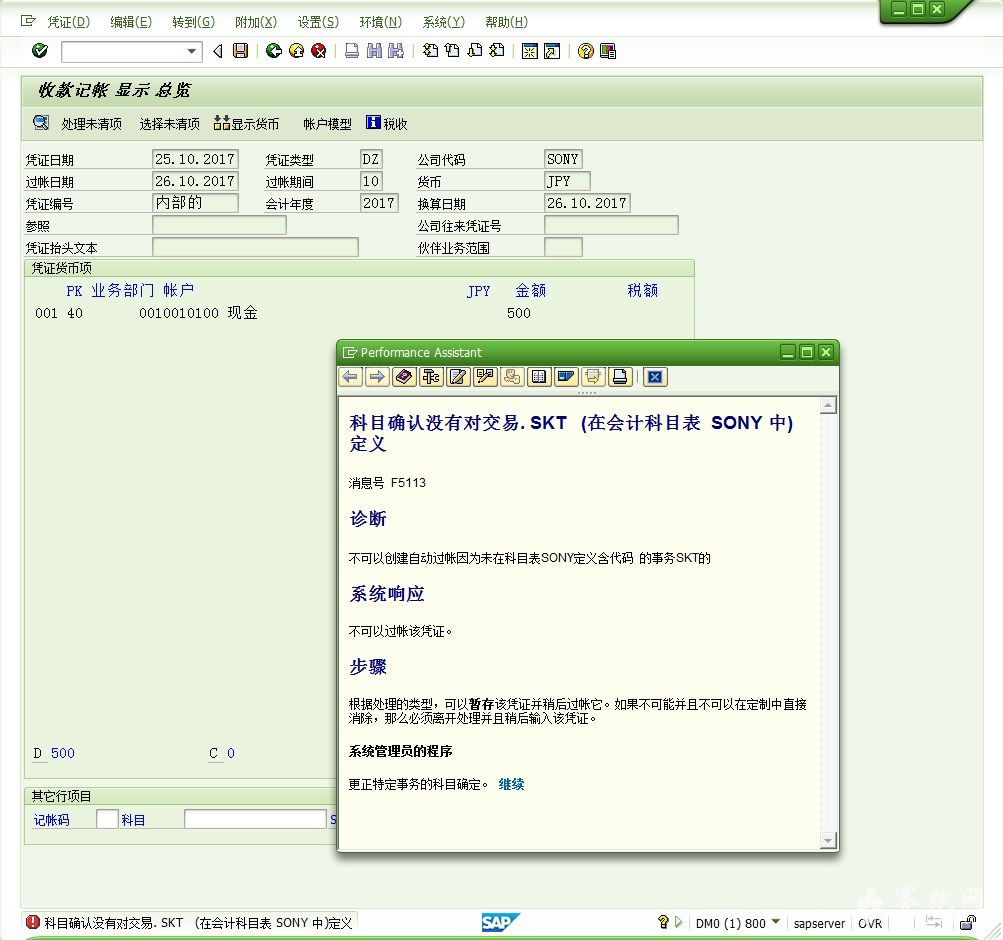Click the 参照 reference input field
The image size is (1003, 940).
[219, 225]
